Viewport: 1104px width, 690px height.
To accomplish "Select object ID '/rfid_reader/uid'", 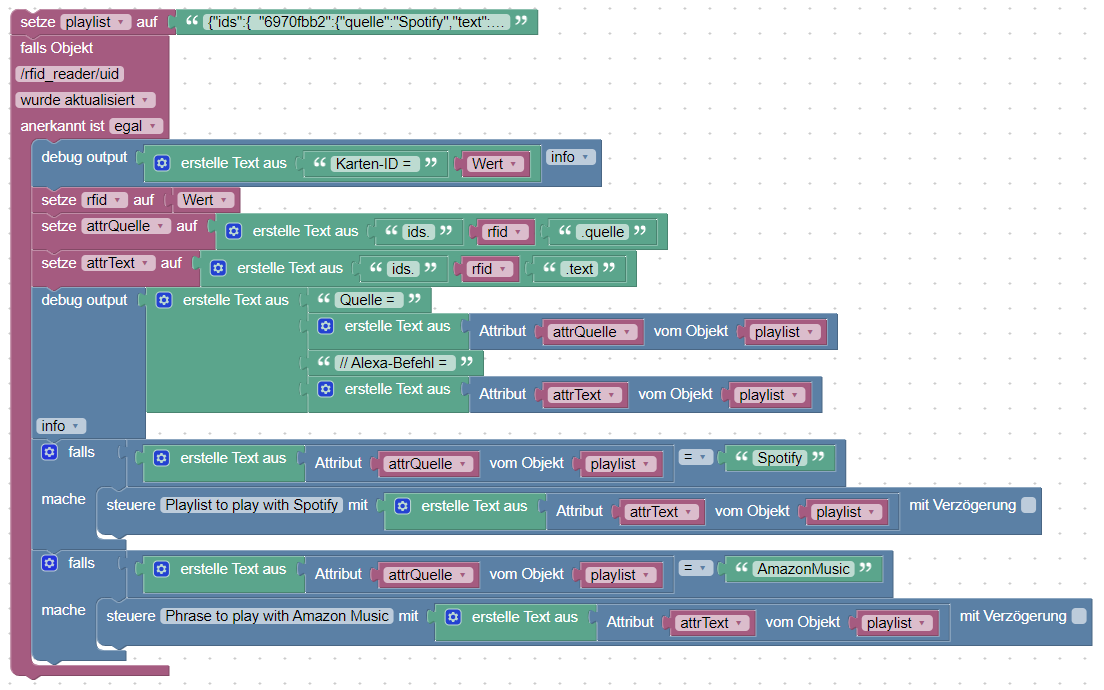I will click(x=70, y=74).
